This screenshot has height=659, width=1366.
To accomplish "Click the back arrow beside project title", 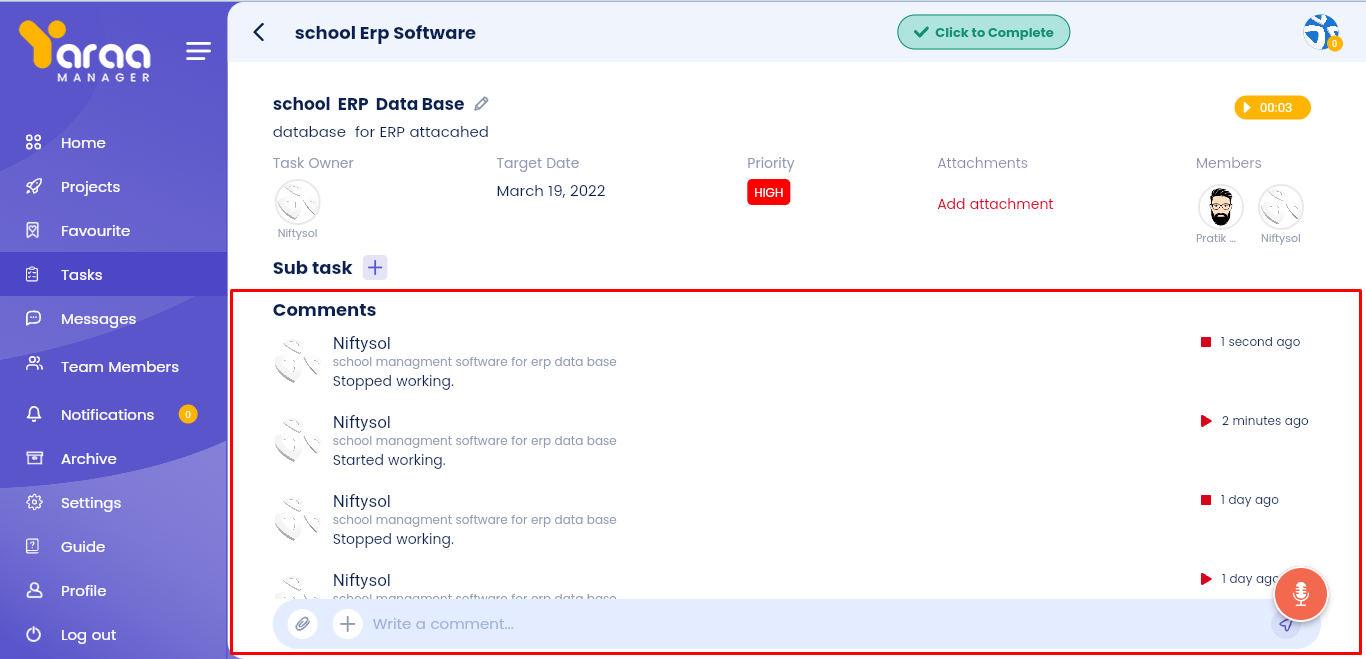I will coord(259,32).
